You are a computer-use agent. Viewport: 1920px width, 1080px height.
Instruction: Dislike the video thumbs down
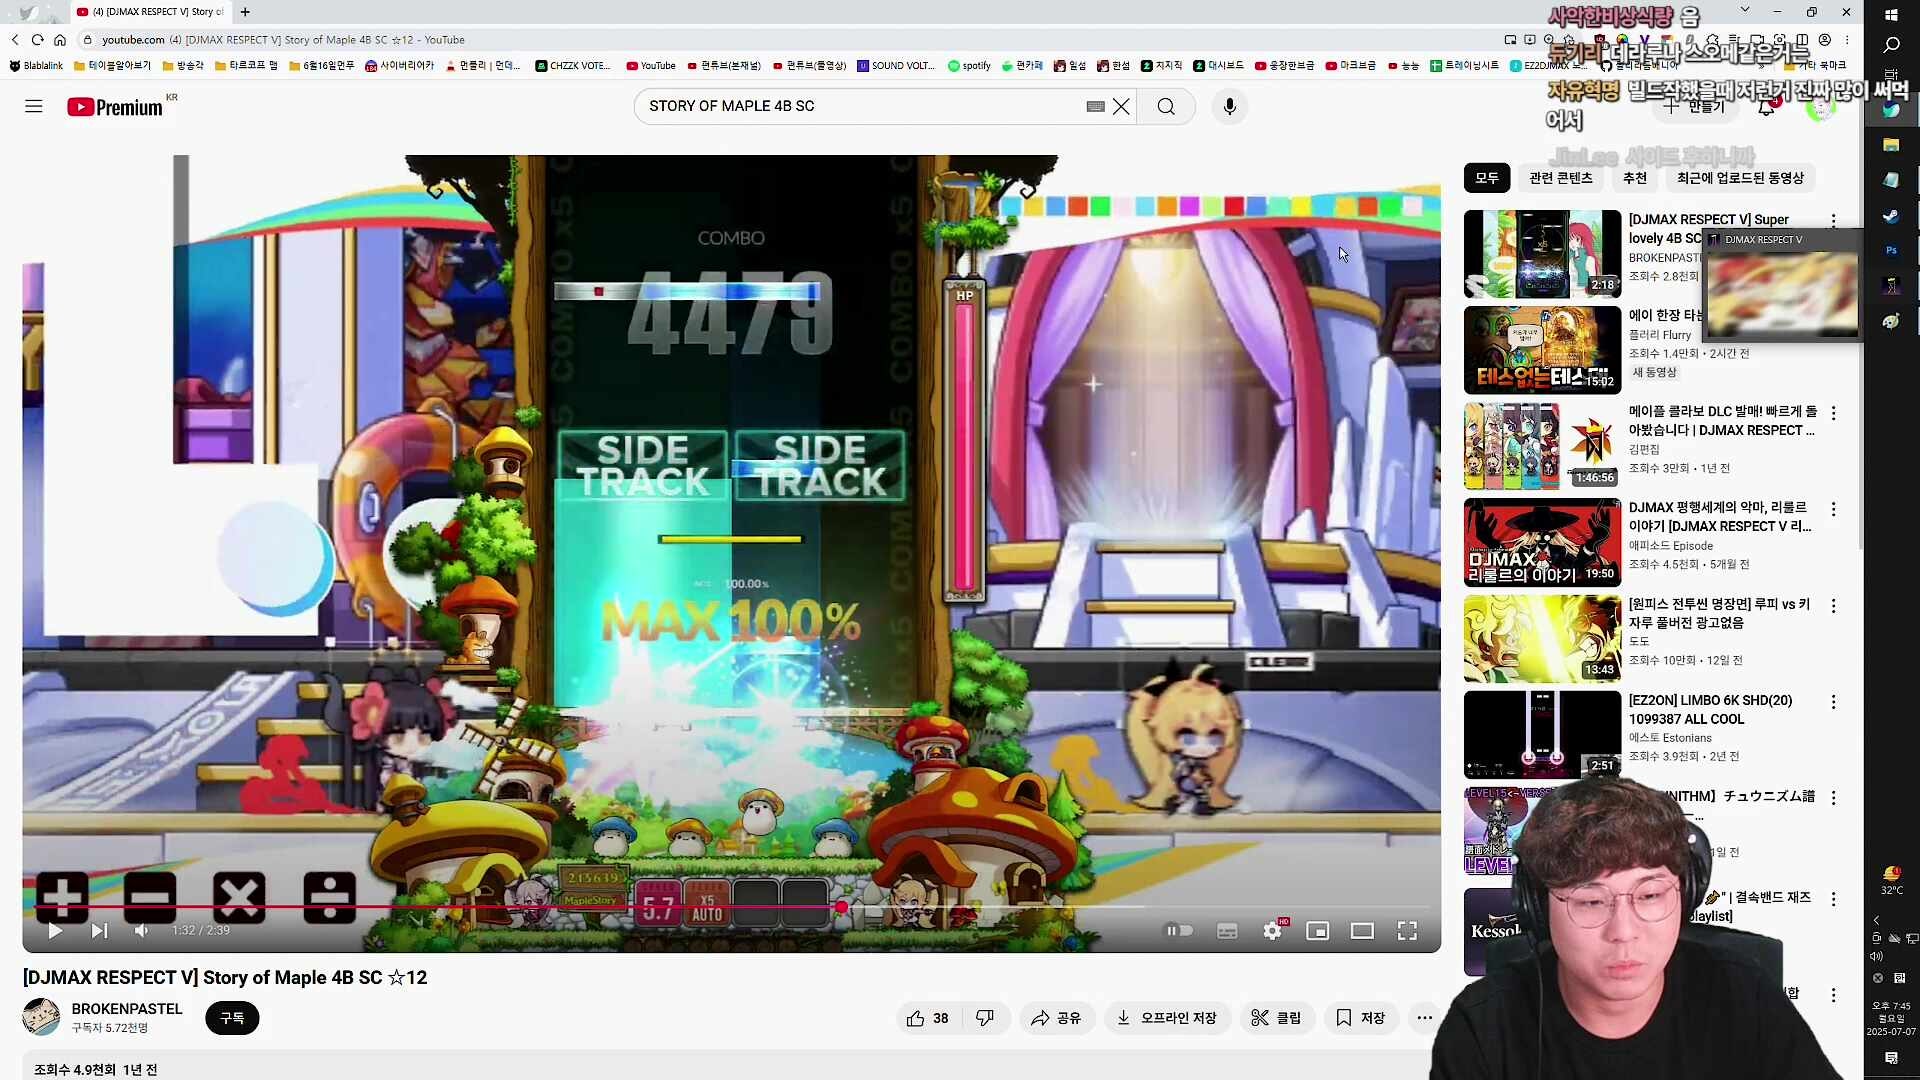[985, 1018]
